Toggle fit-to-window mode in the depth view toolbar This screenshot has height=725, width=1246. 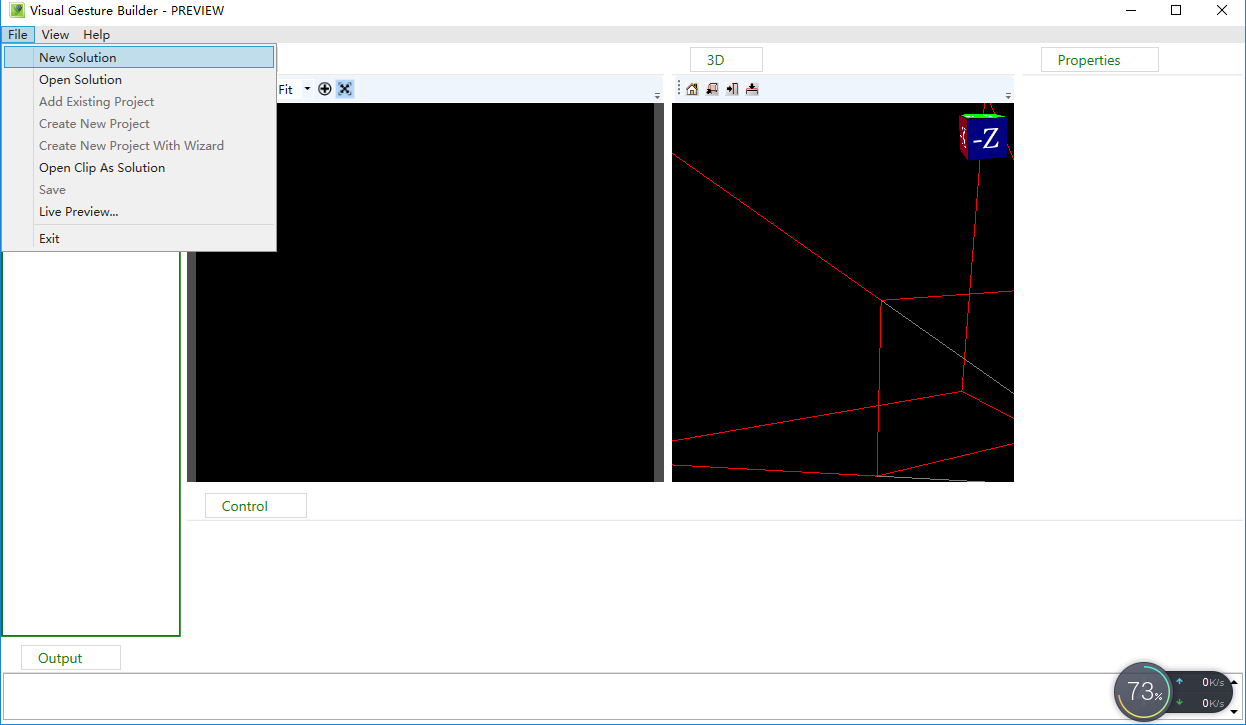[x=344, y=88]
